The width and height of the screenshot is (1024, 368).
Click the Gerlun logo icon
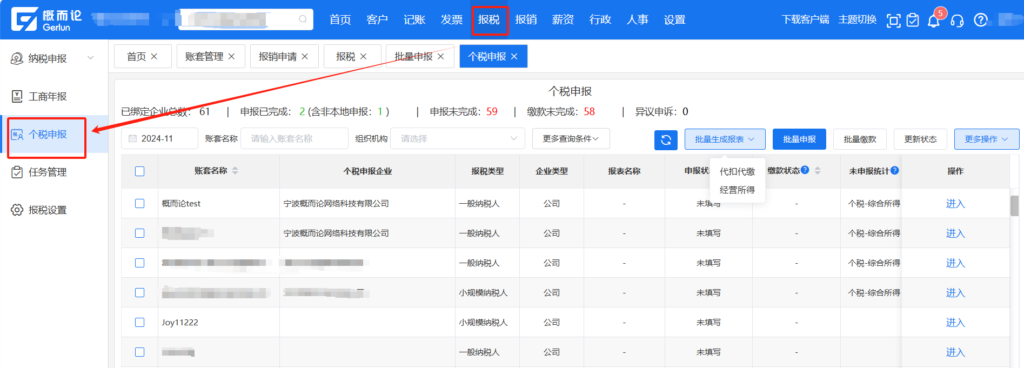coord(24,19)
